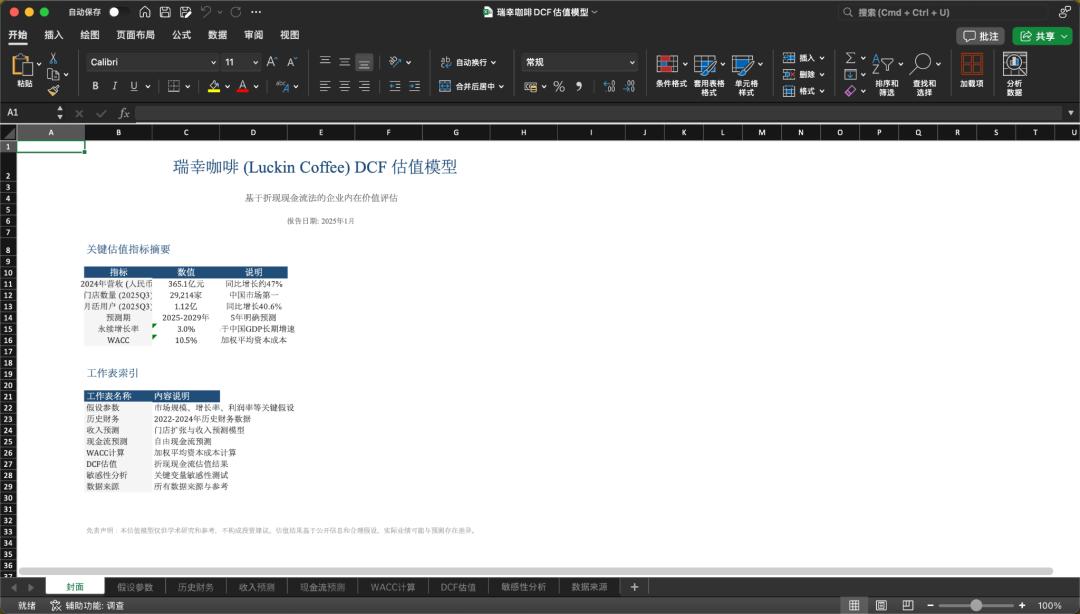The image size is (1080, 614).
Task: Open the Data (数据) ribbon tab
Action: point(218,34)
